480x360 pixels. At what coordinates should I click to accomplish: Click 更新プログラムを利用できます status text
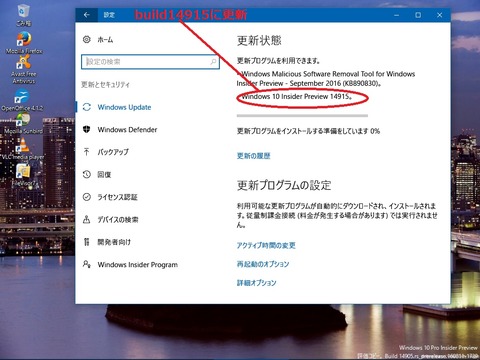click(278, 60)
